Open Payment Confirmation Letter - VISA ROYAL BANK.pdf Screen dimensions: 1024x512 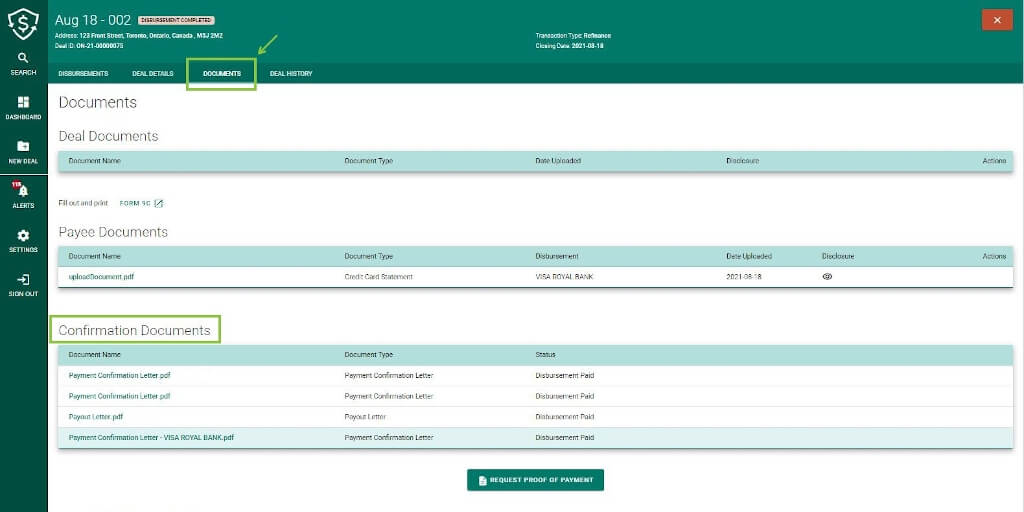pyautogui.click(x=151, y=438)
